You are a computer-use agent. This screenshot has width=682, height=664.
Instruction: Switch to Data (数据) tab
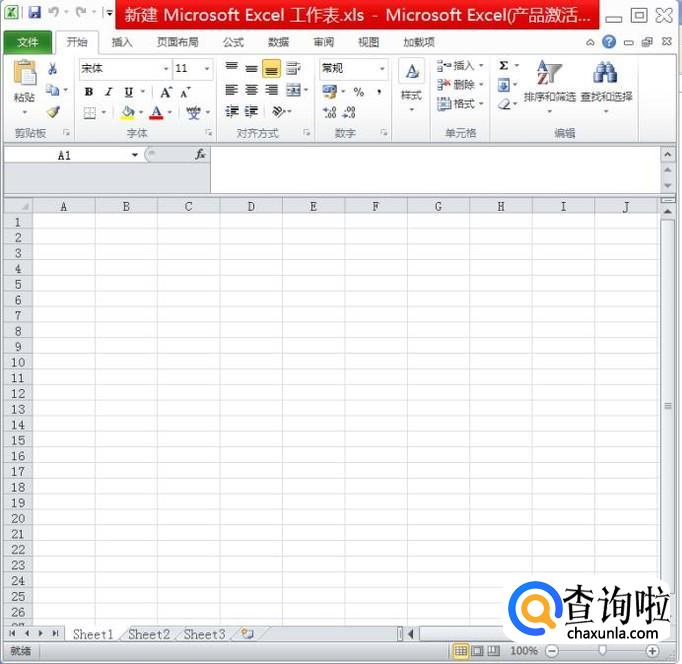(x=279, y=42)
